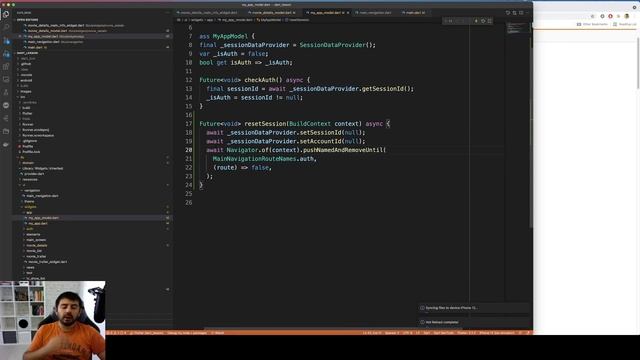This screenshot has width=640, height=360.
Task: Click the browser window's bookmark star icon
Action: 593,16
